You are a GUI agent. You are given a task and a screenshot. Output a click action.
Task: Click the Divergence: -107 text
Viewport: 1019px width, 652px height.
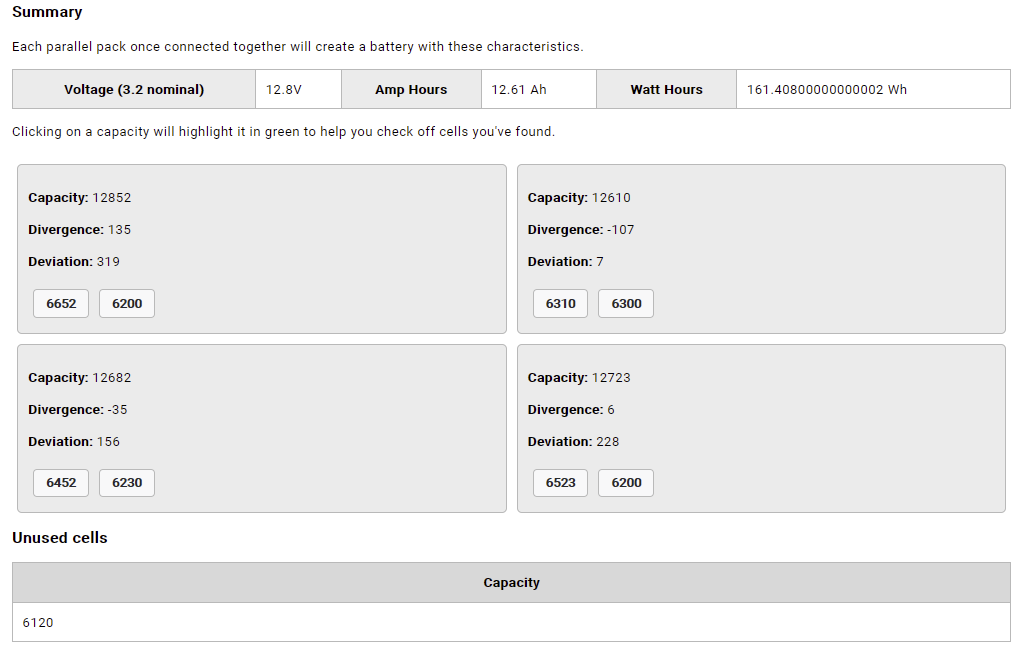tap(581, 230)
